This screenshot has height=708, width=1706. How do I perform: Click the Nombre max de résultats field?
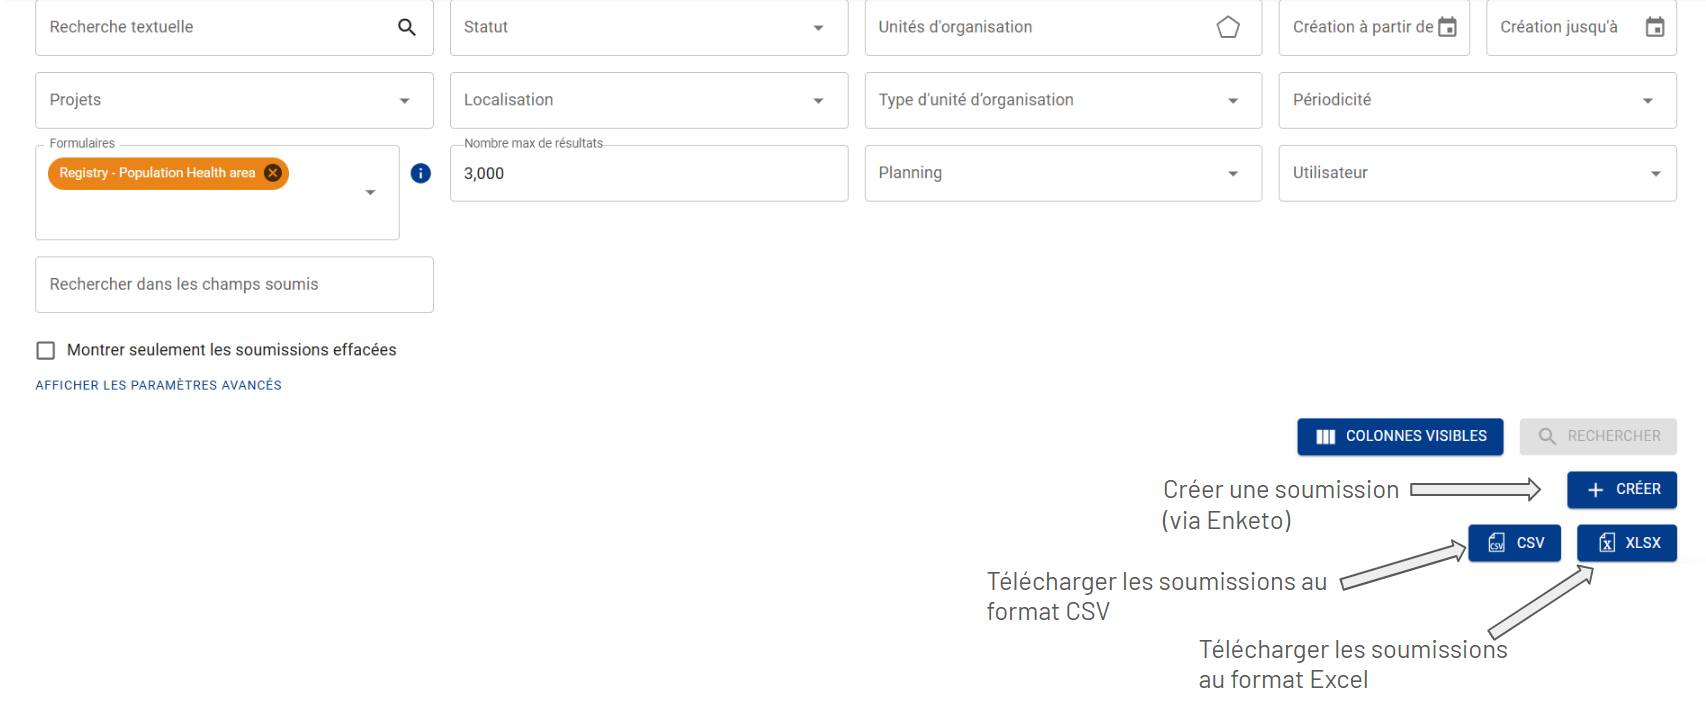tap(649, 173)
